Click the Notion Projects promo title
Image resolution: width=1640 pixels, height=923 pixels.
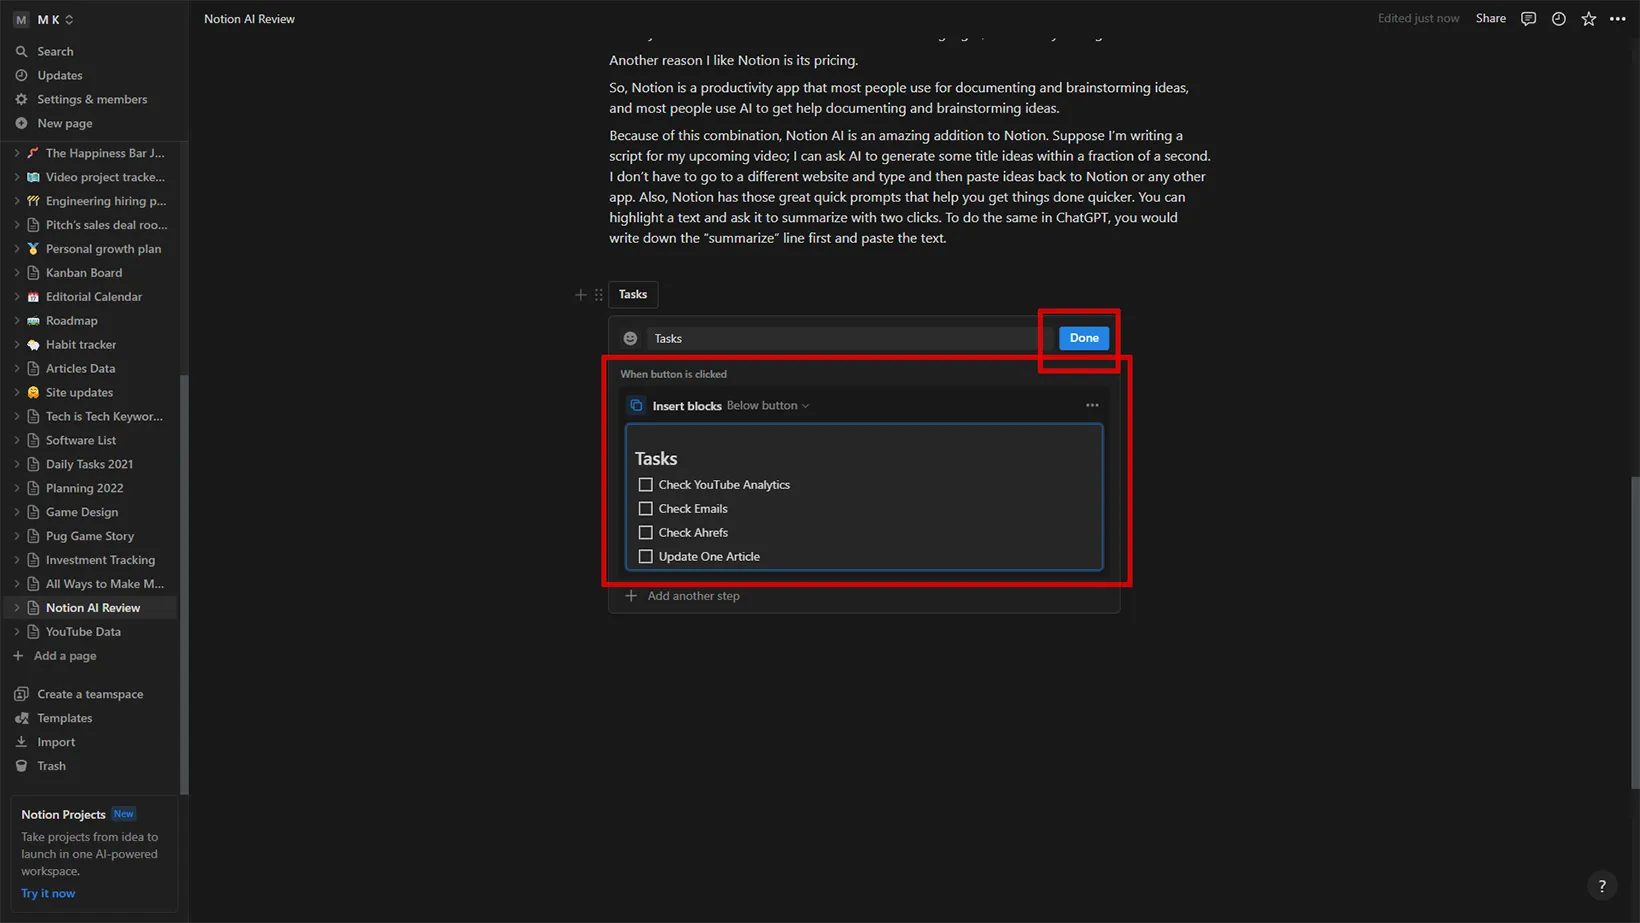click(x=63, y=815)
